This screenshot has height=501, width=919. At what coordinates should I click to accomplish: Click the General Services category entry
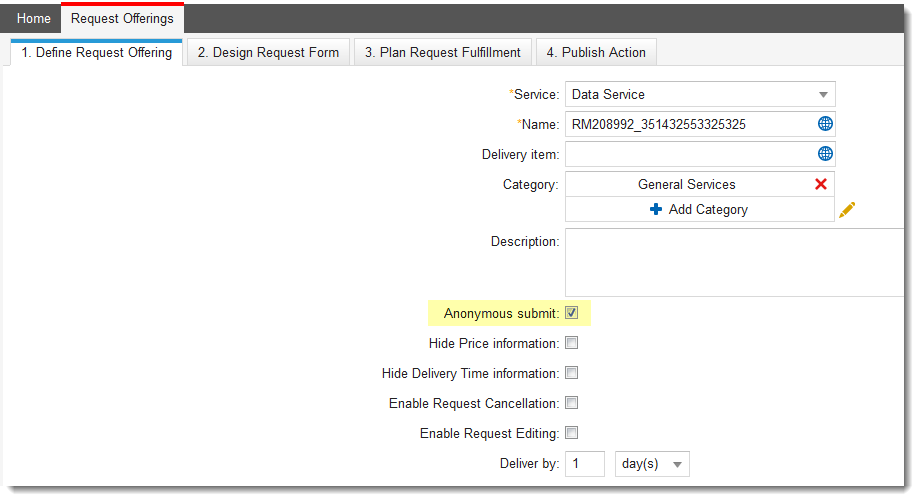coord(686,184)
